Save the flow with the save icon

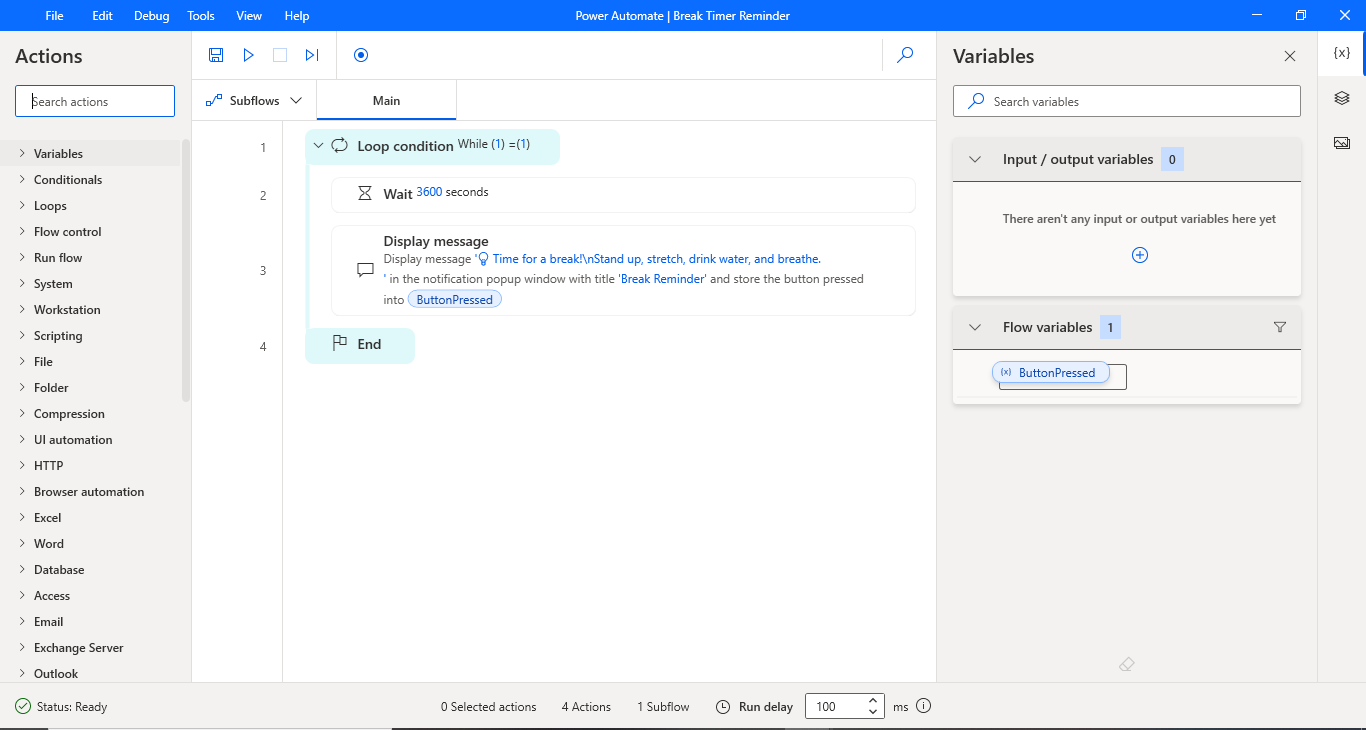pyautogui.click(x=216, y=55)
